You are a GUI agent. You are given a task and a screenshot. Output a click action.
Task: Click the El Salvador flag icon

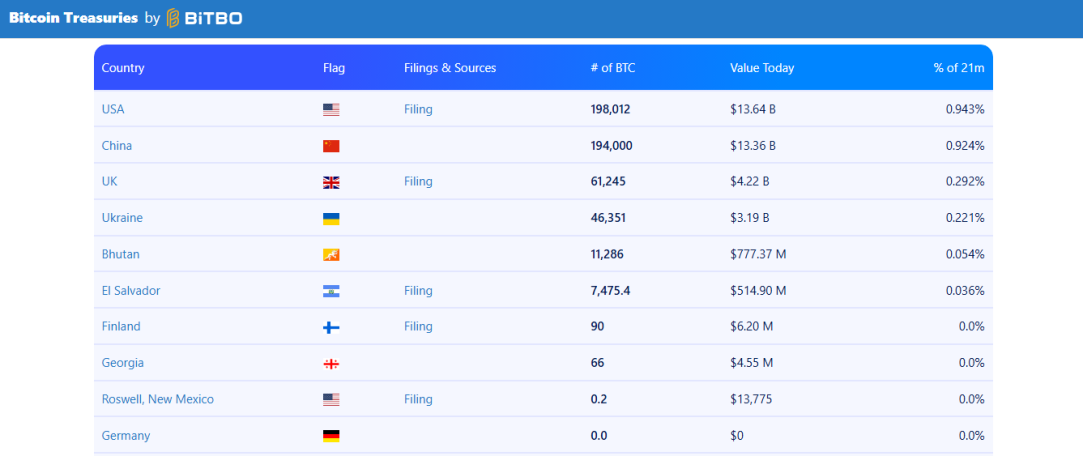pos(331,291)
